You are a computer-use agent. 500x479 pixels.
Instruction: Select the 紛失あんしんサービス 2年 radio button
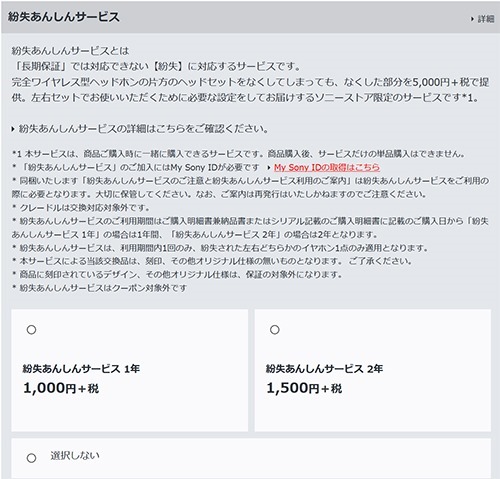pyautogui.click(x=275, y=330)
